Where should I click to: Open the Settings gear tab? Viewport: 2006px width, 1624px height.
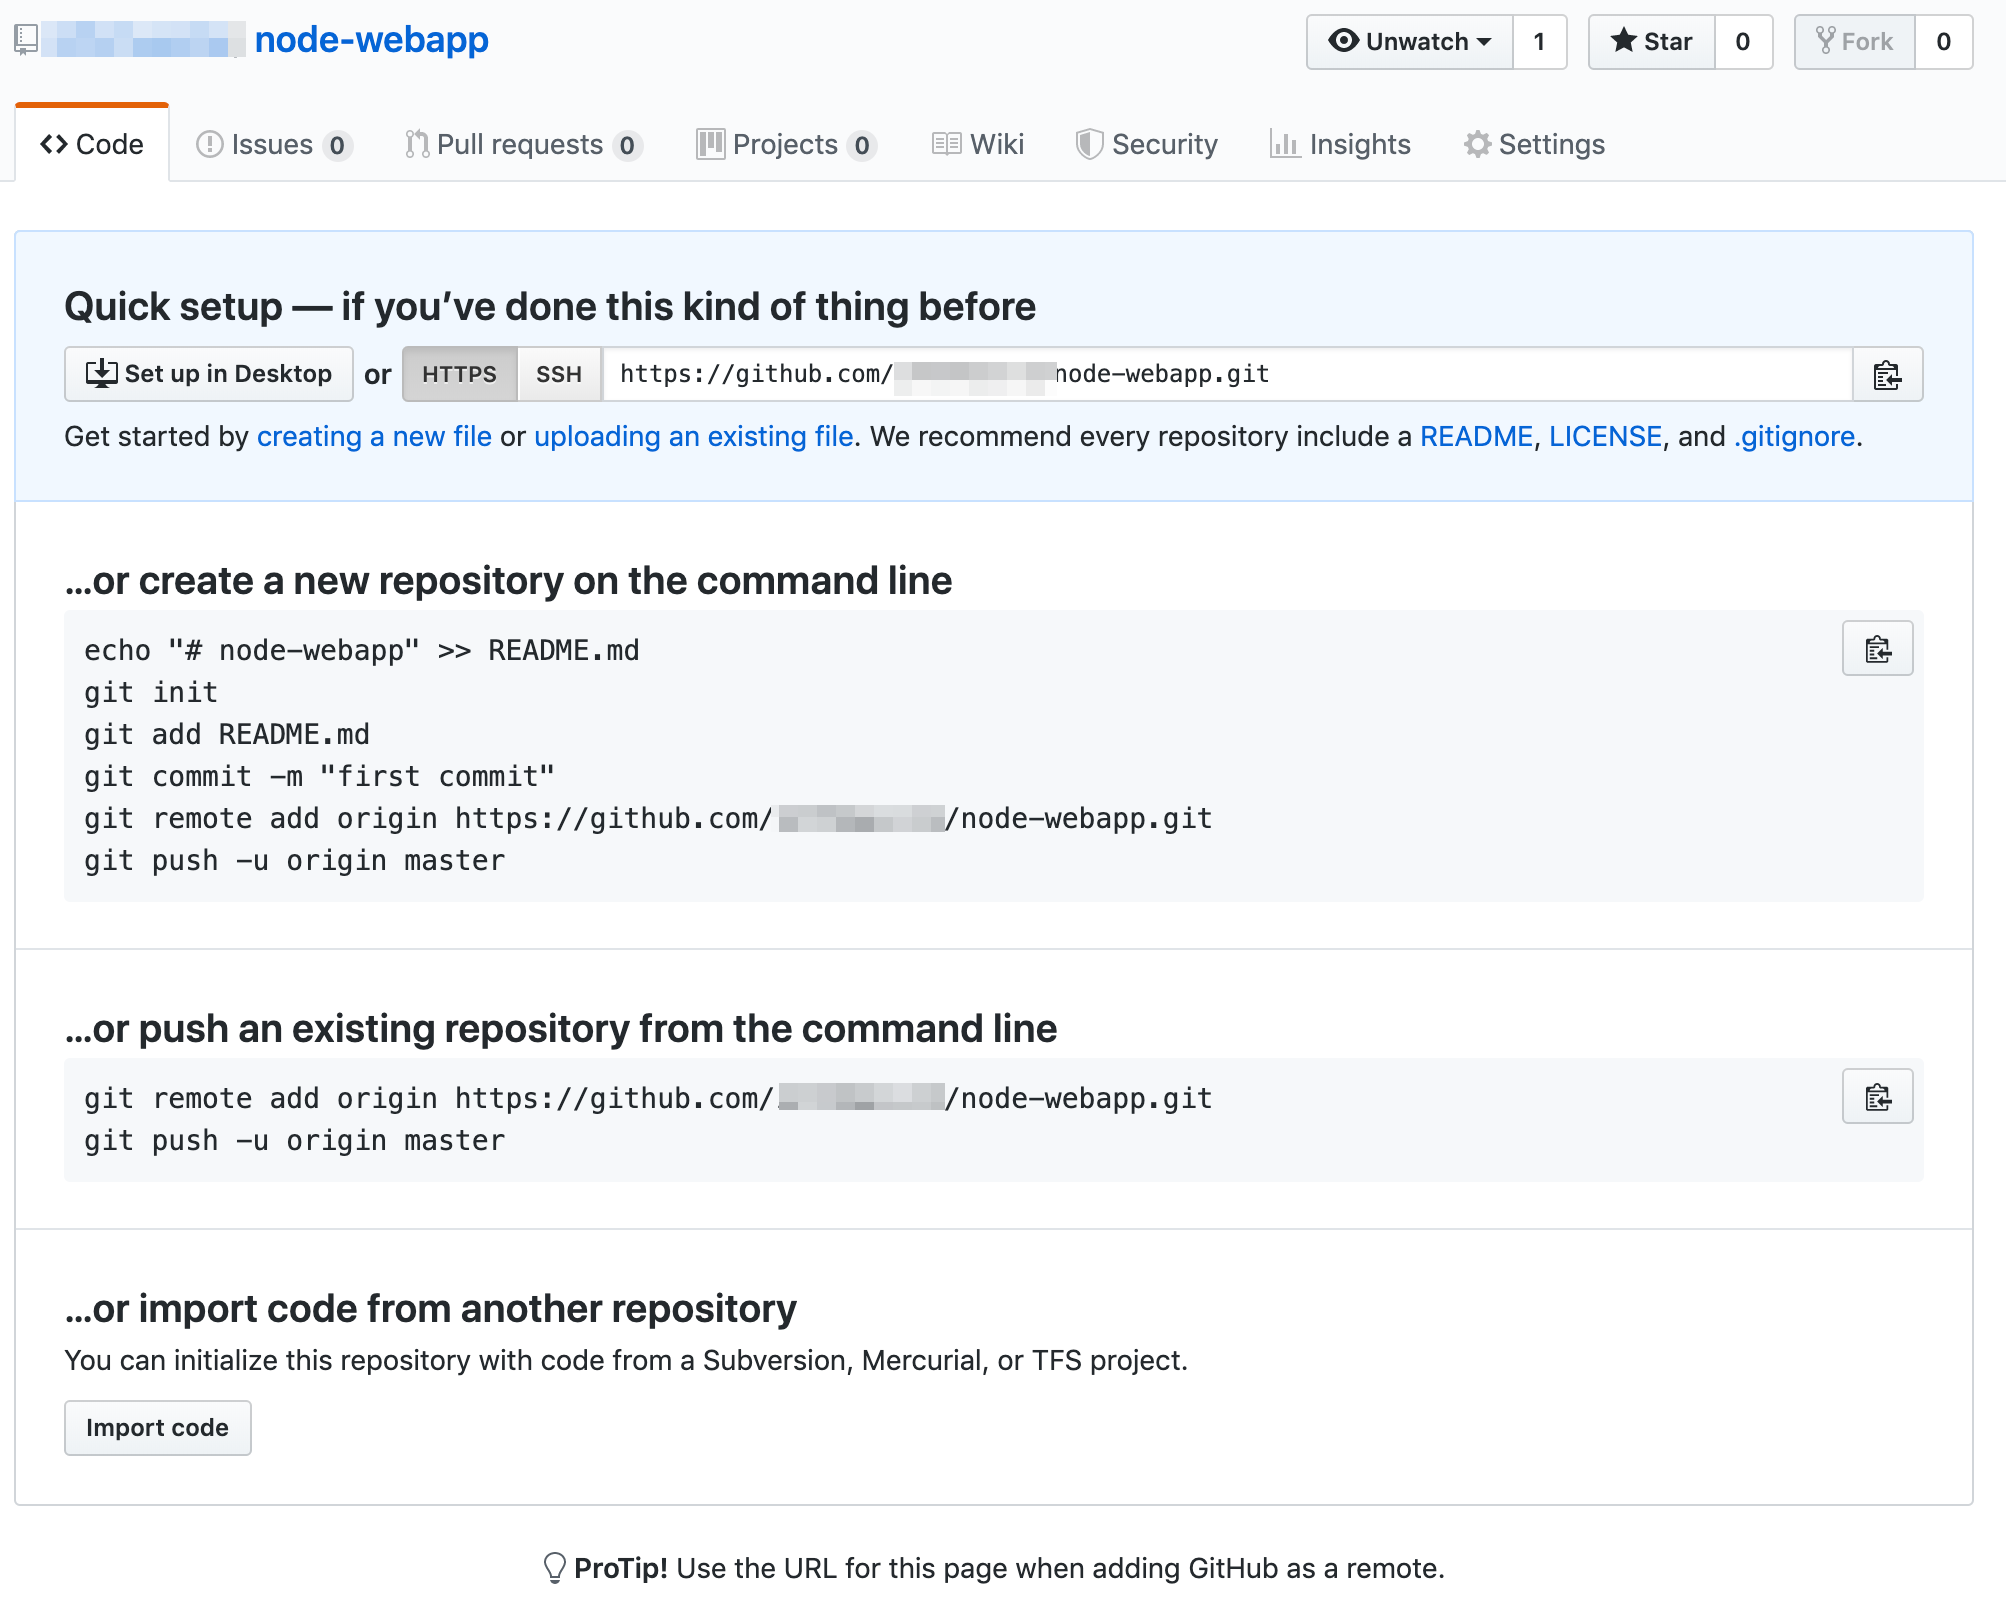[x=1535, y=145]
